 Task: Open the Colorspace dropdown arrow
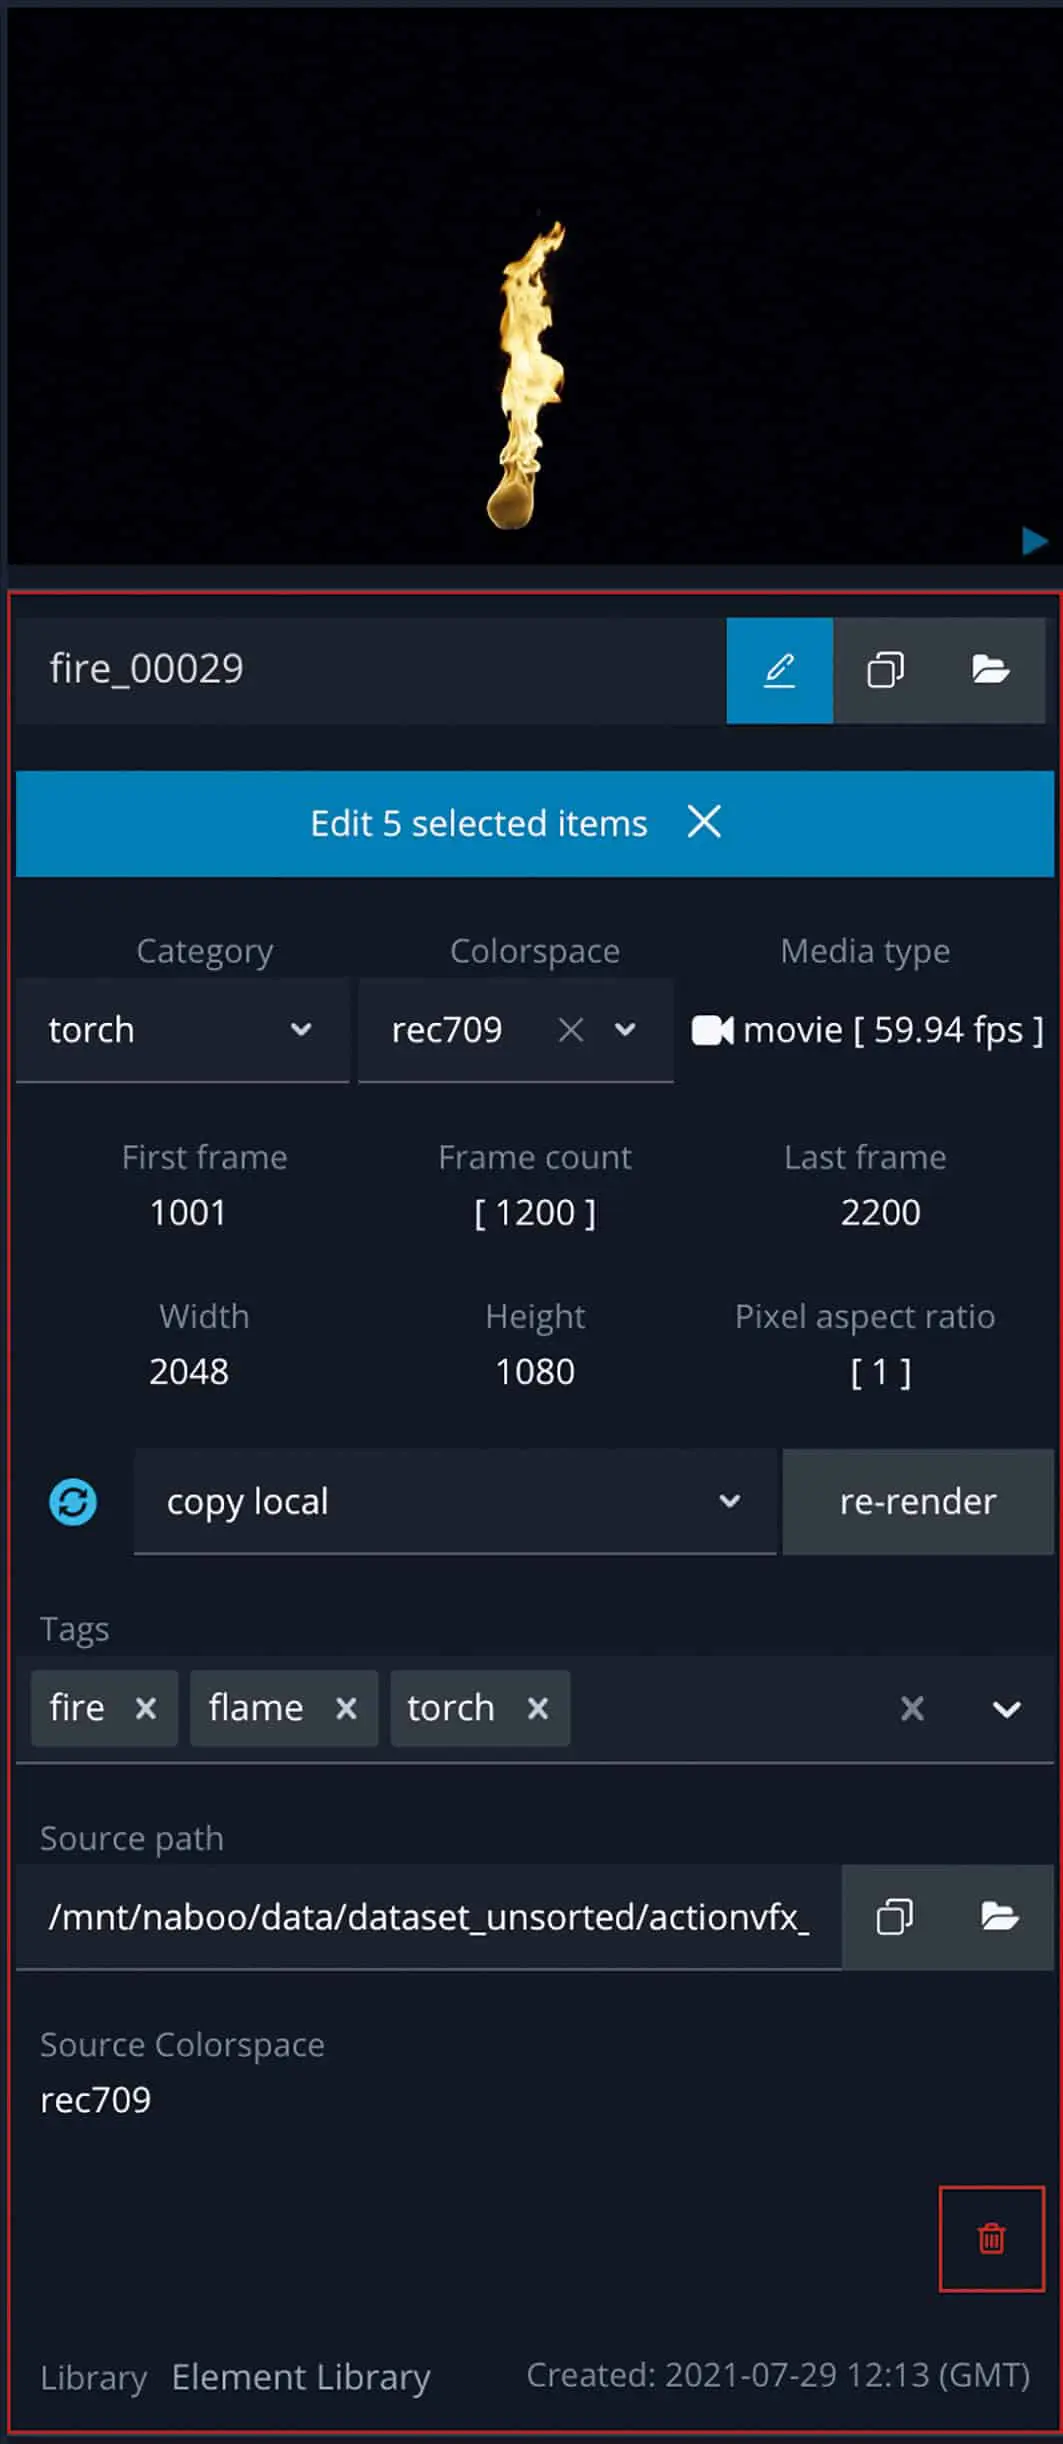[626, 1030]
